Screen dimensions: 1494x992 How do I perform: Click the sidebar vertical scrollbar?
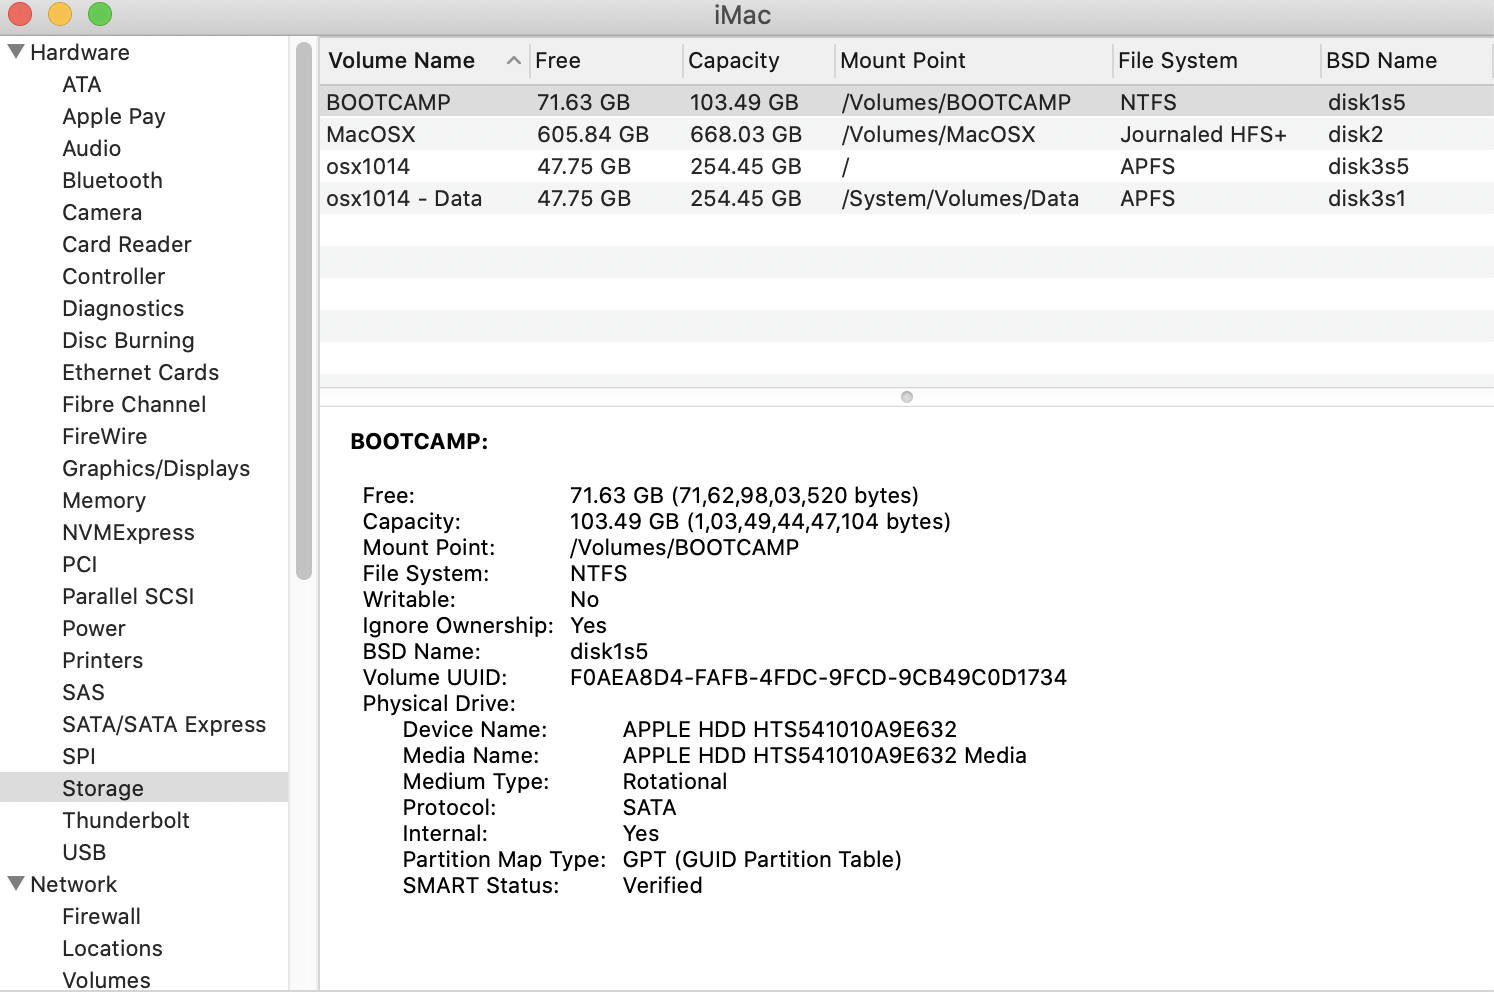[x=304, y=310]
